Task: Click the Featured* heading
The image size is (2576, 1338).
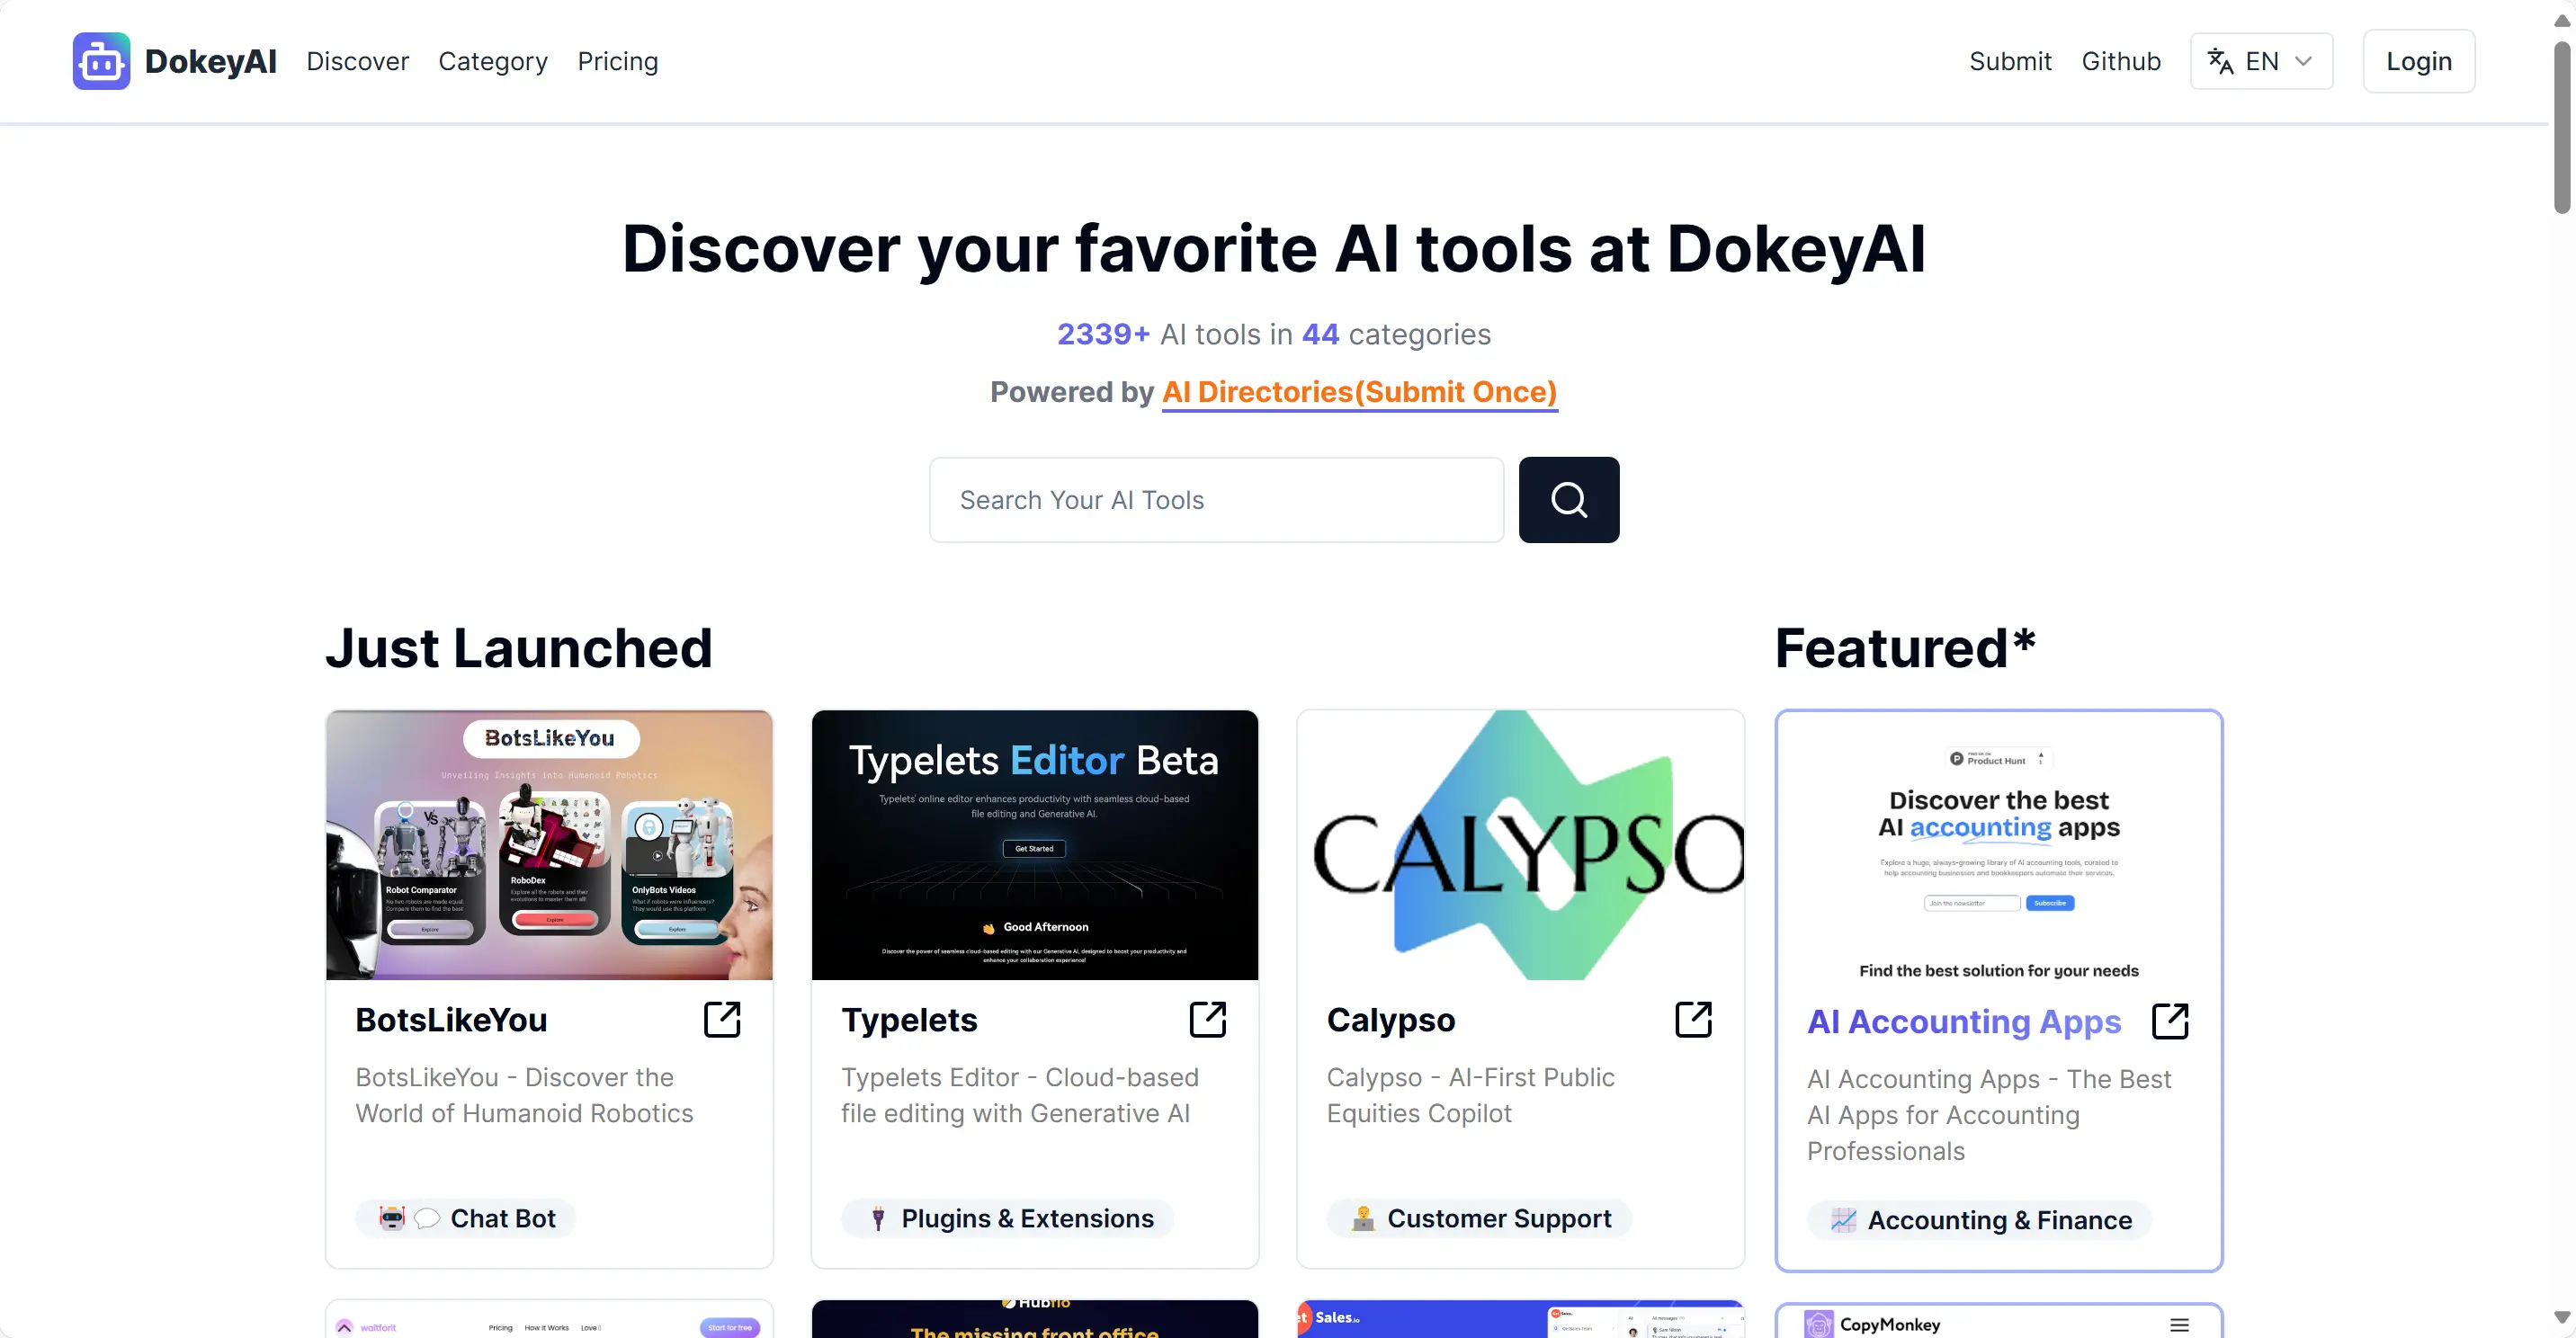Action: click(x=1905, y=648)
